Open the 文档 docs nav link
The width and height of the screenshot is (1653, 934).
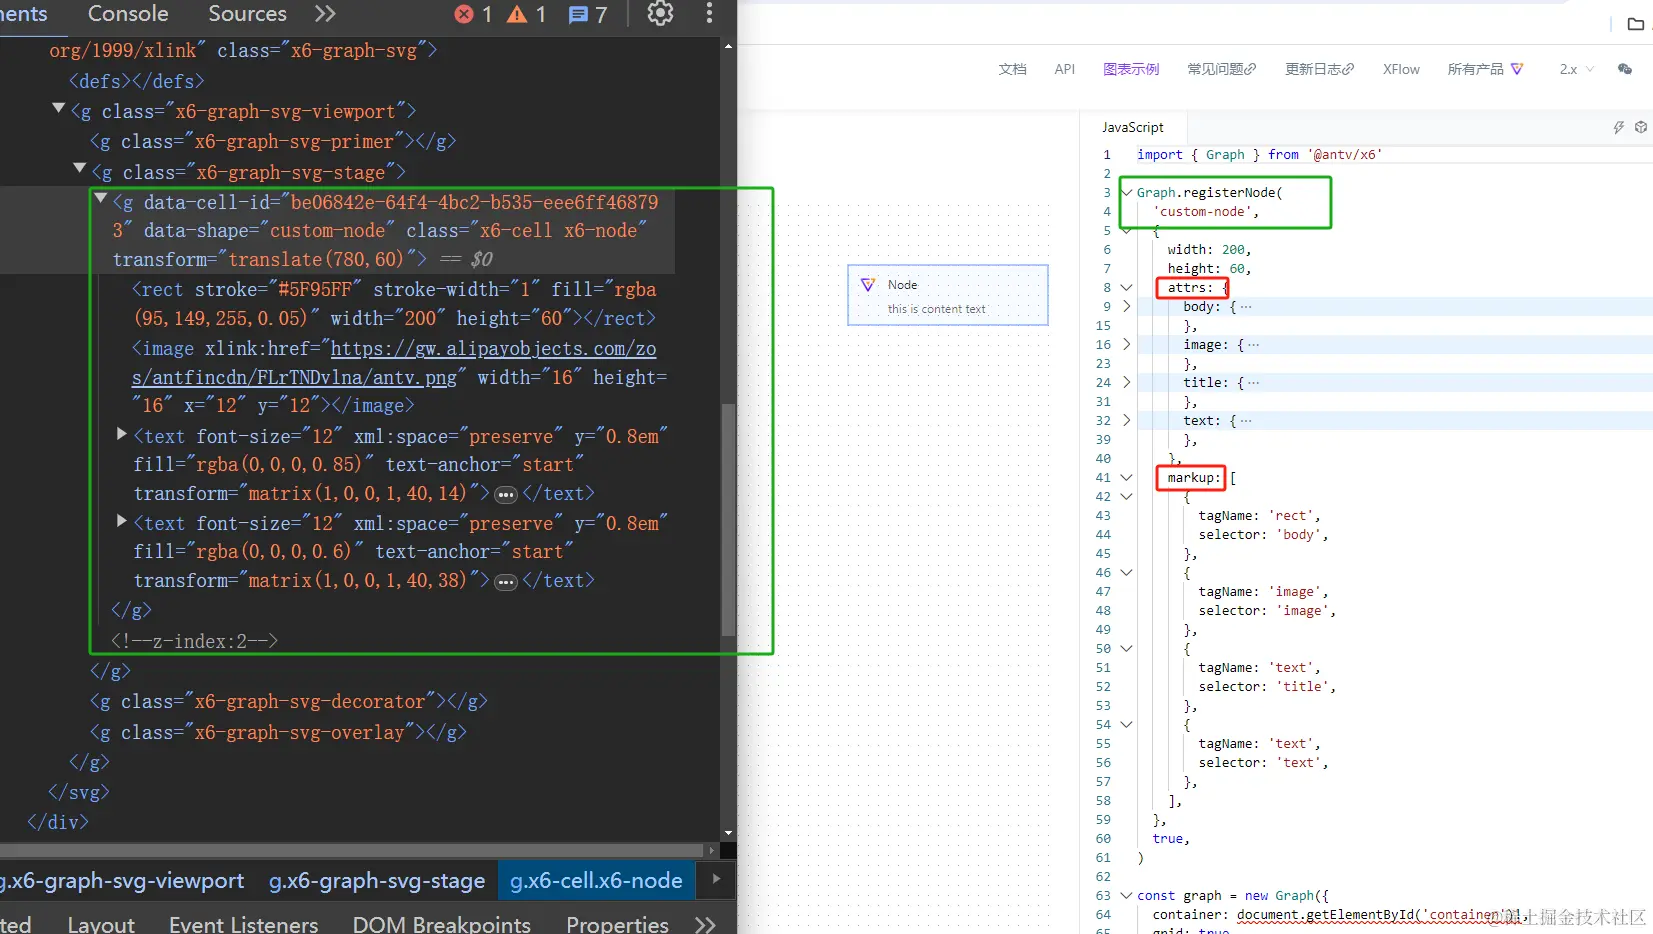[x=1012, y=69]
